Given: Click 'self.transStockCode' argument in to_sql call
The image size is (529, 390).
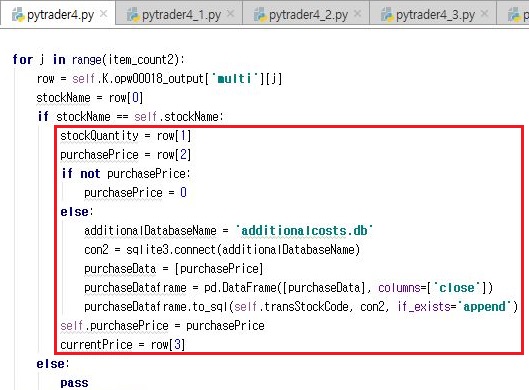Looking at the screenshot, I should (x=291, y=307).
